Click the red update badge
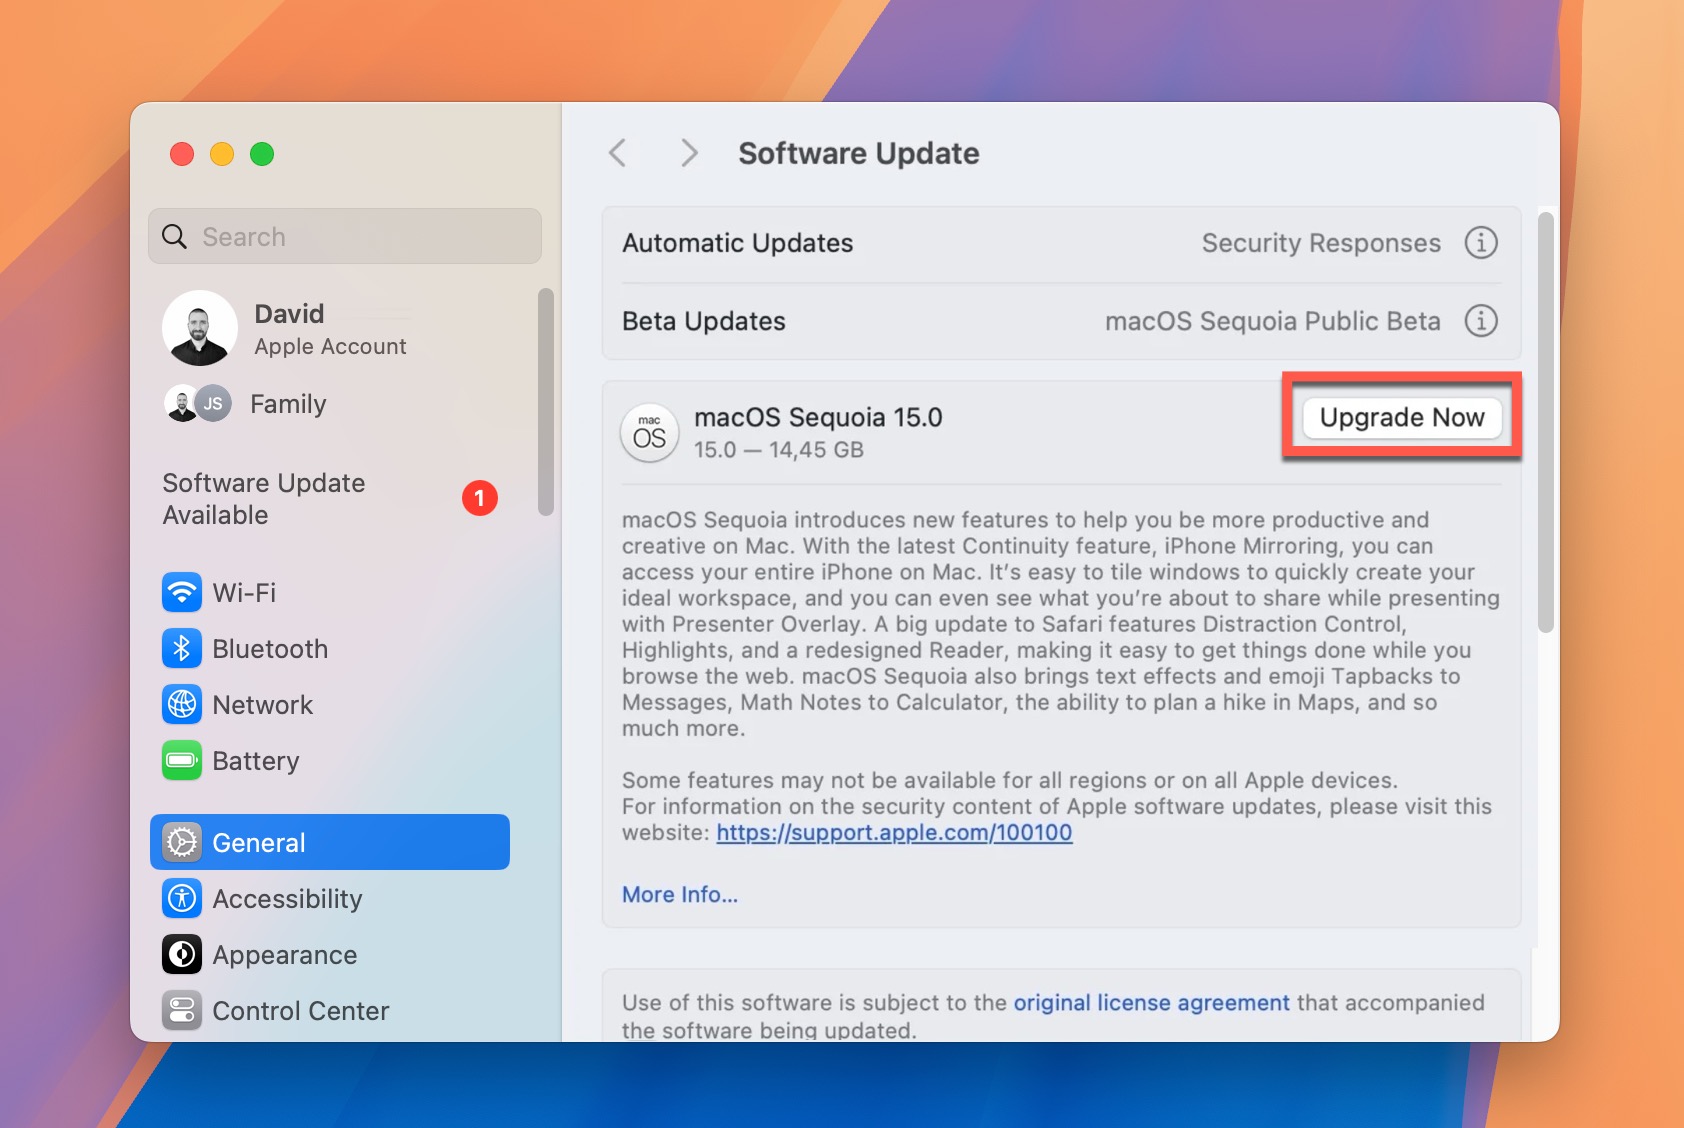This screenshot has width=1684, height=1128. 480,498
